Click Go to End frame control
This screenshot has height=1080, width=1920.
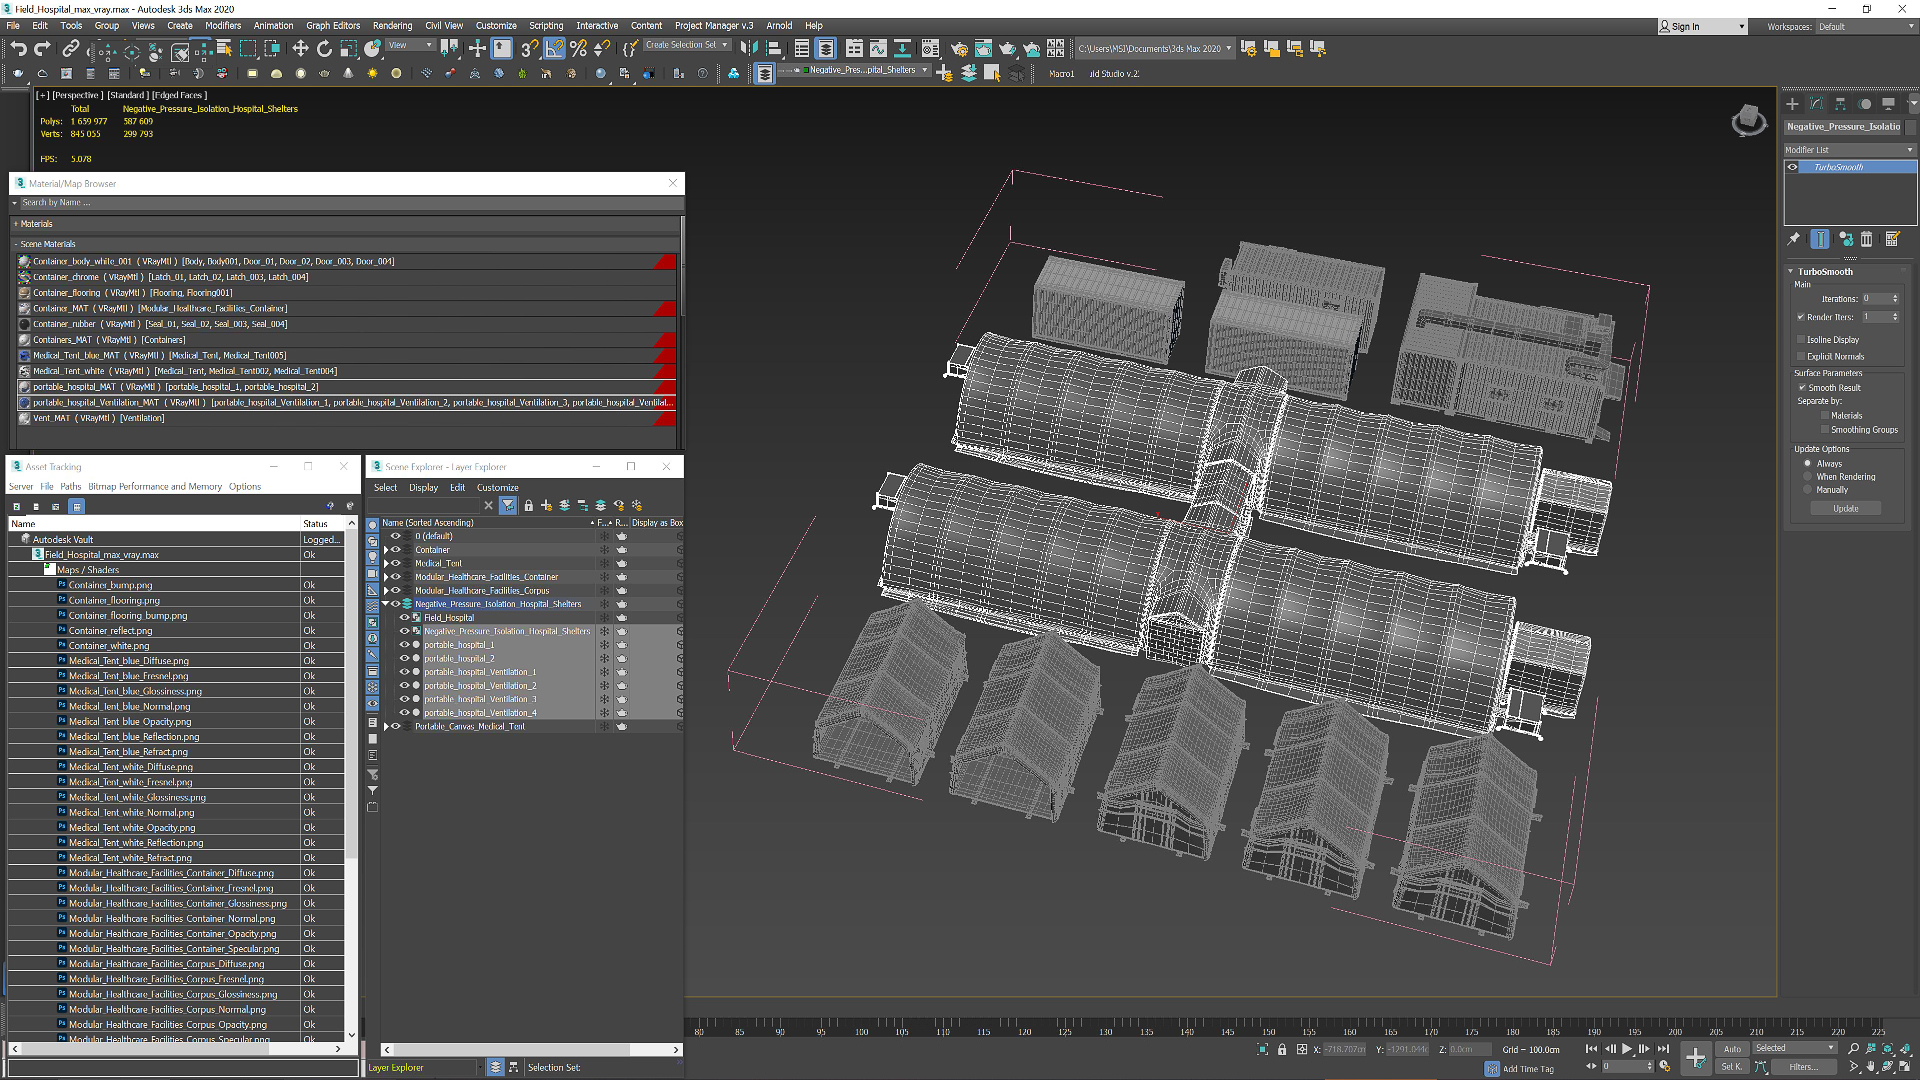(1663, 1049)
